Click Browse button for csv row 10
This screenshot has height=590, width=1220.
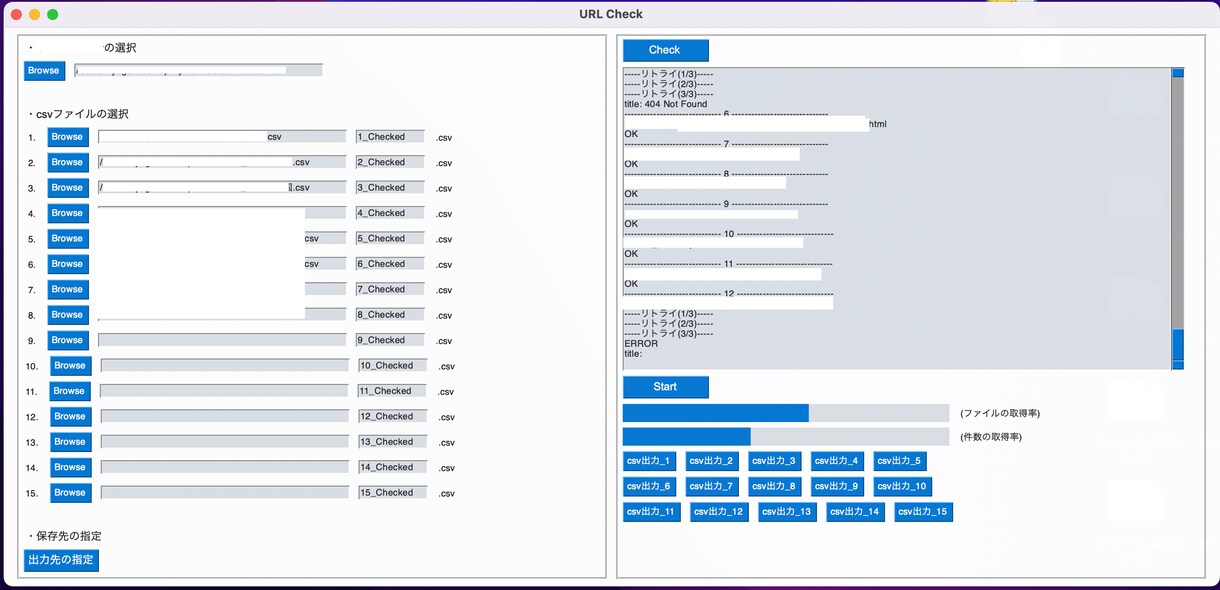click(x=70, y=366)
